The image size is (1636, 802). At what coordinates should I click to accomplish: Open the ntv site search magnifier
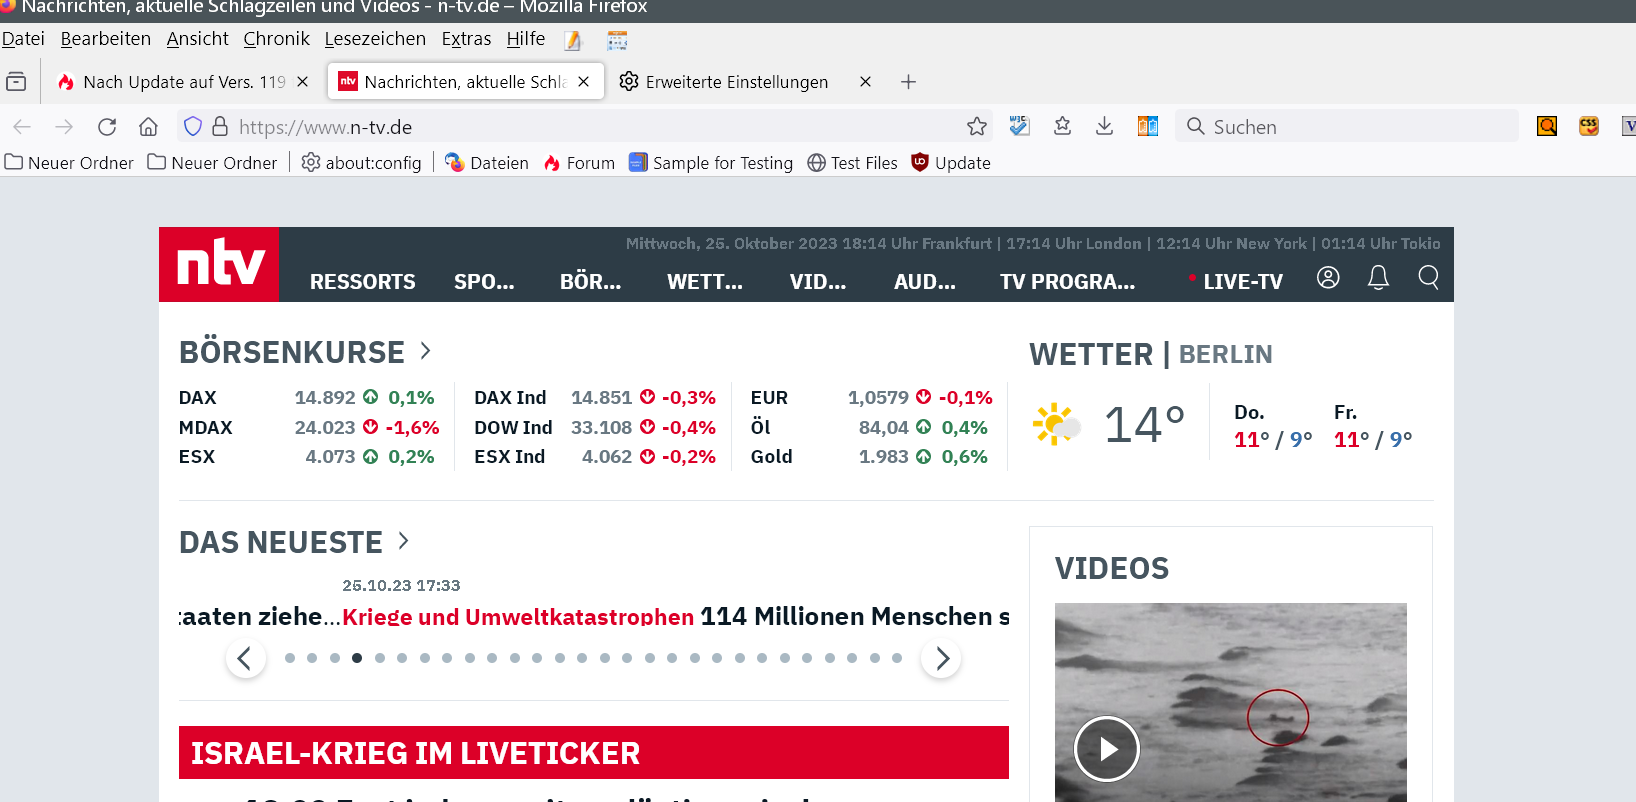[x=1429, y=278]
